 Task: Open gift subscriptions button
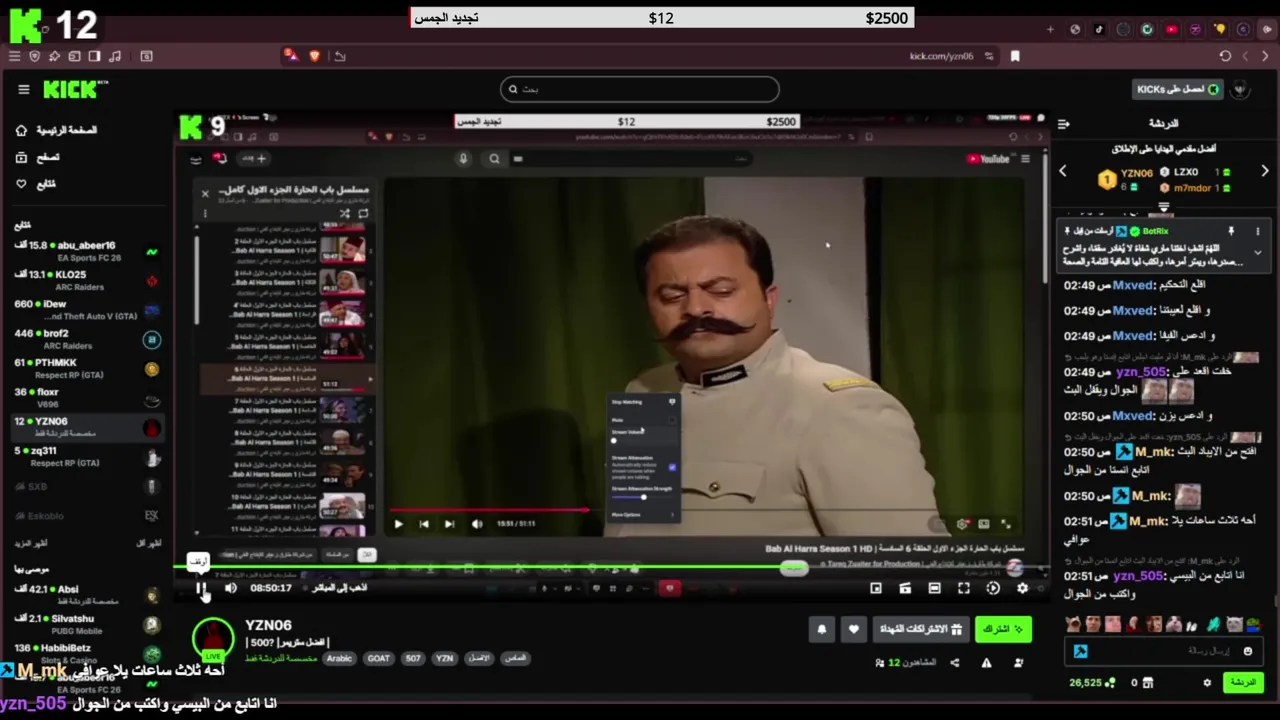(920, 629)
